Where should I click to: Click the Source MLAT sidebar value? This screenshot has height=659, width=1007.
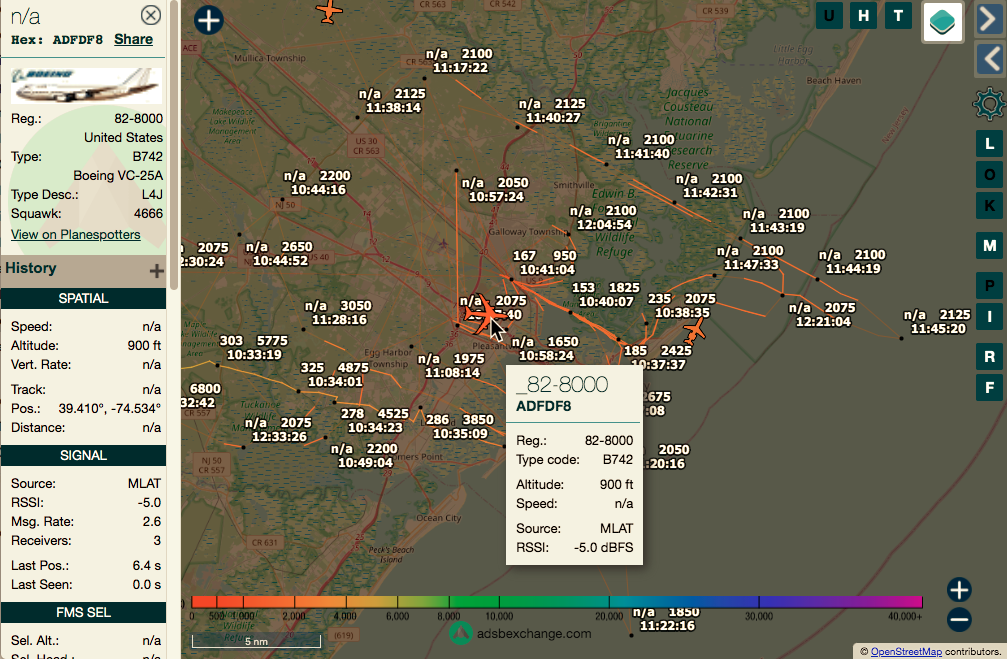(144, 484)
